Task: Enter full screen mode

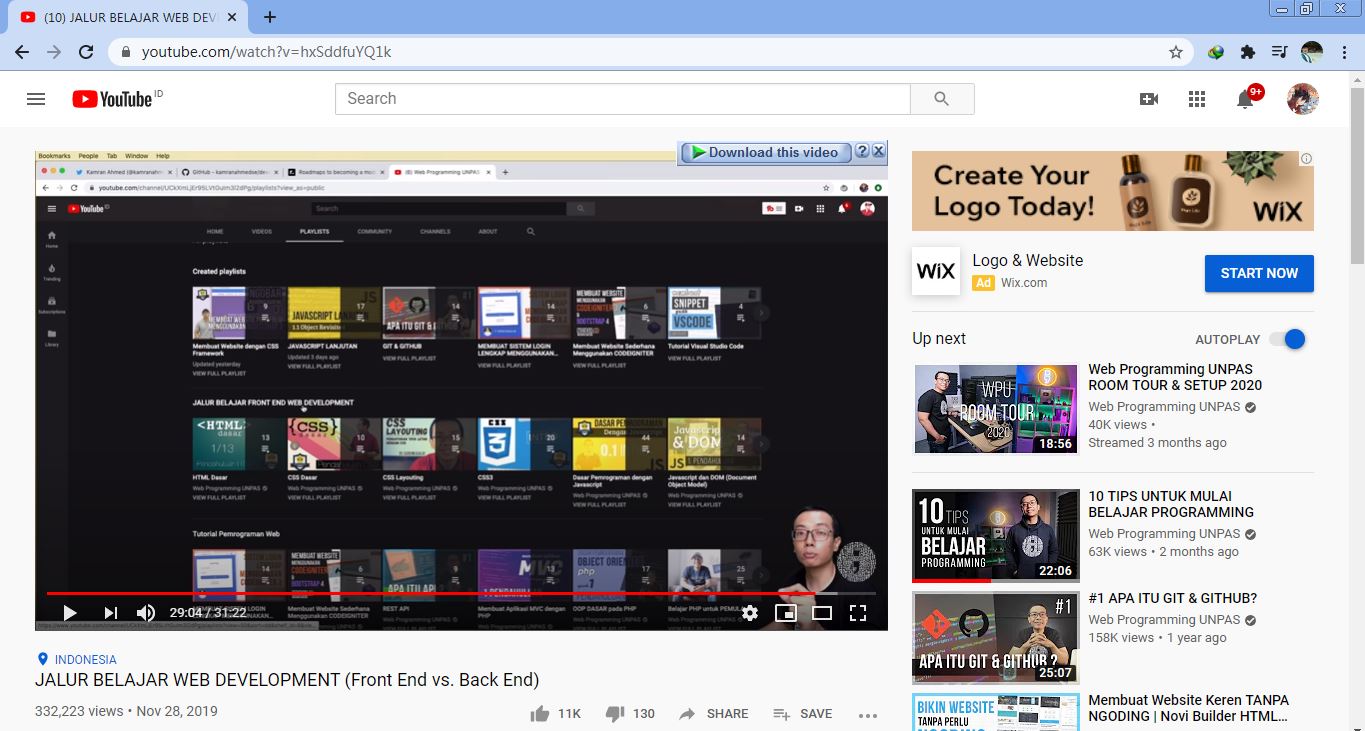Action: (858, 613)
